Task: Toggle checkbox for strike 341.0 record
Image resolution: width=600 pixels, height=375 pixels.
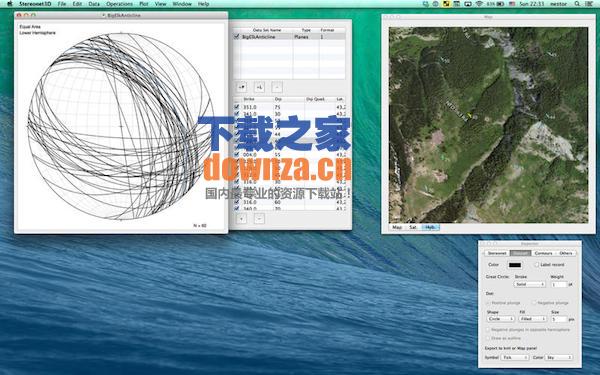Action: pyautogui.click(x=236, y=114)
